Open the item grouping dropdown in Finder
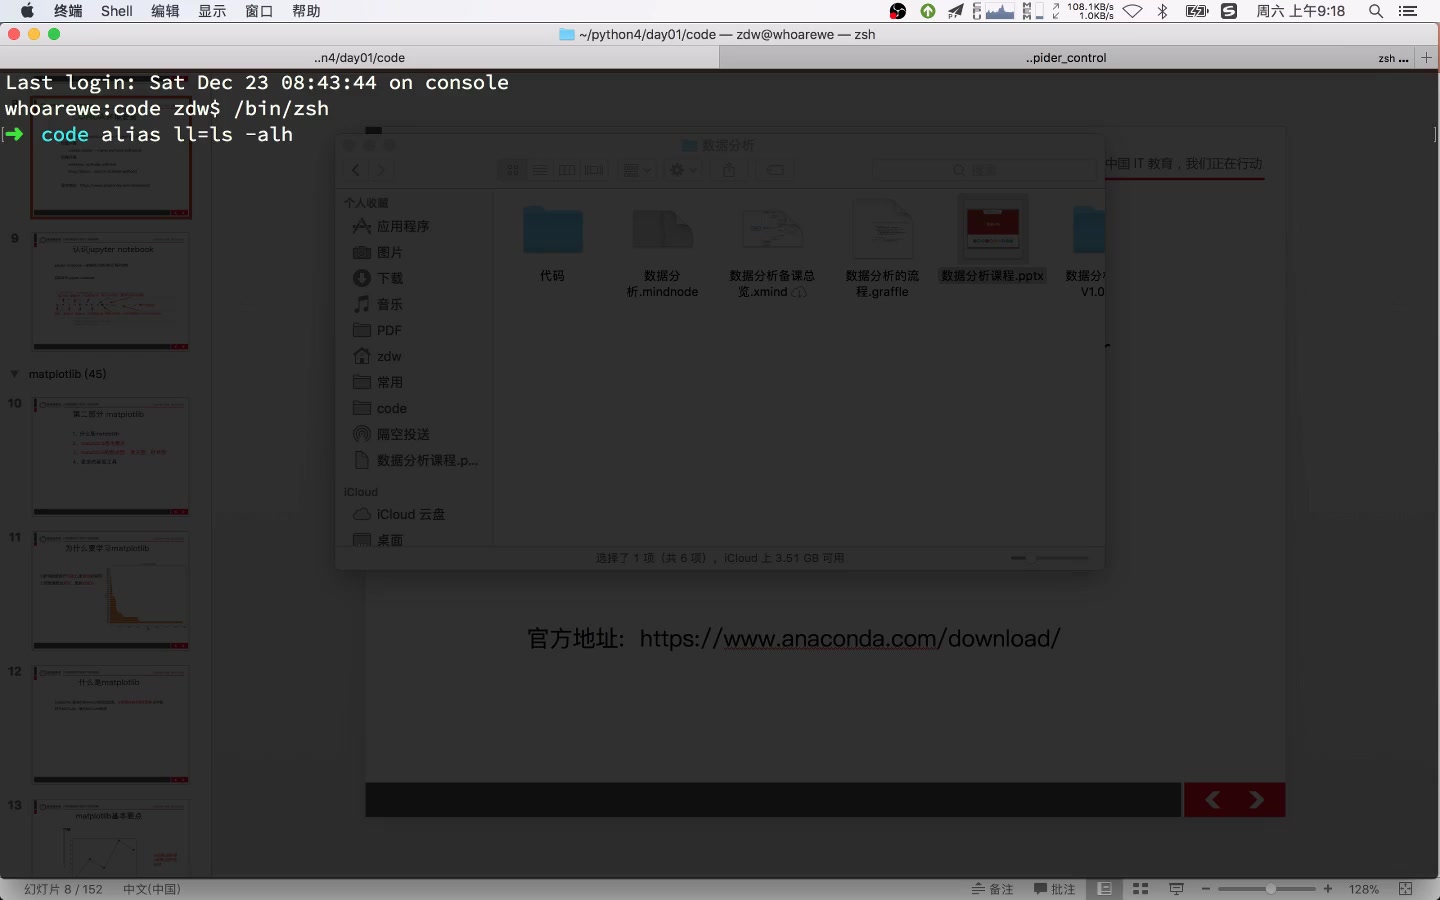The height and width of the screenshot is (900, 1440). [635, 170]
